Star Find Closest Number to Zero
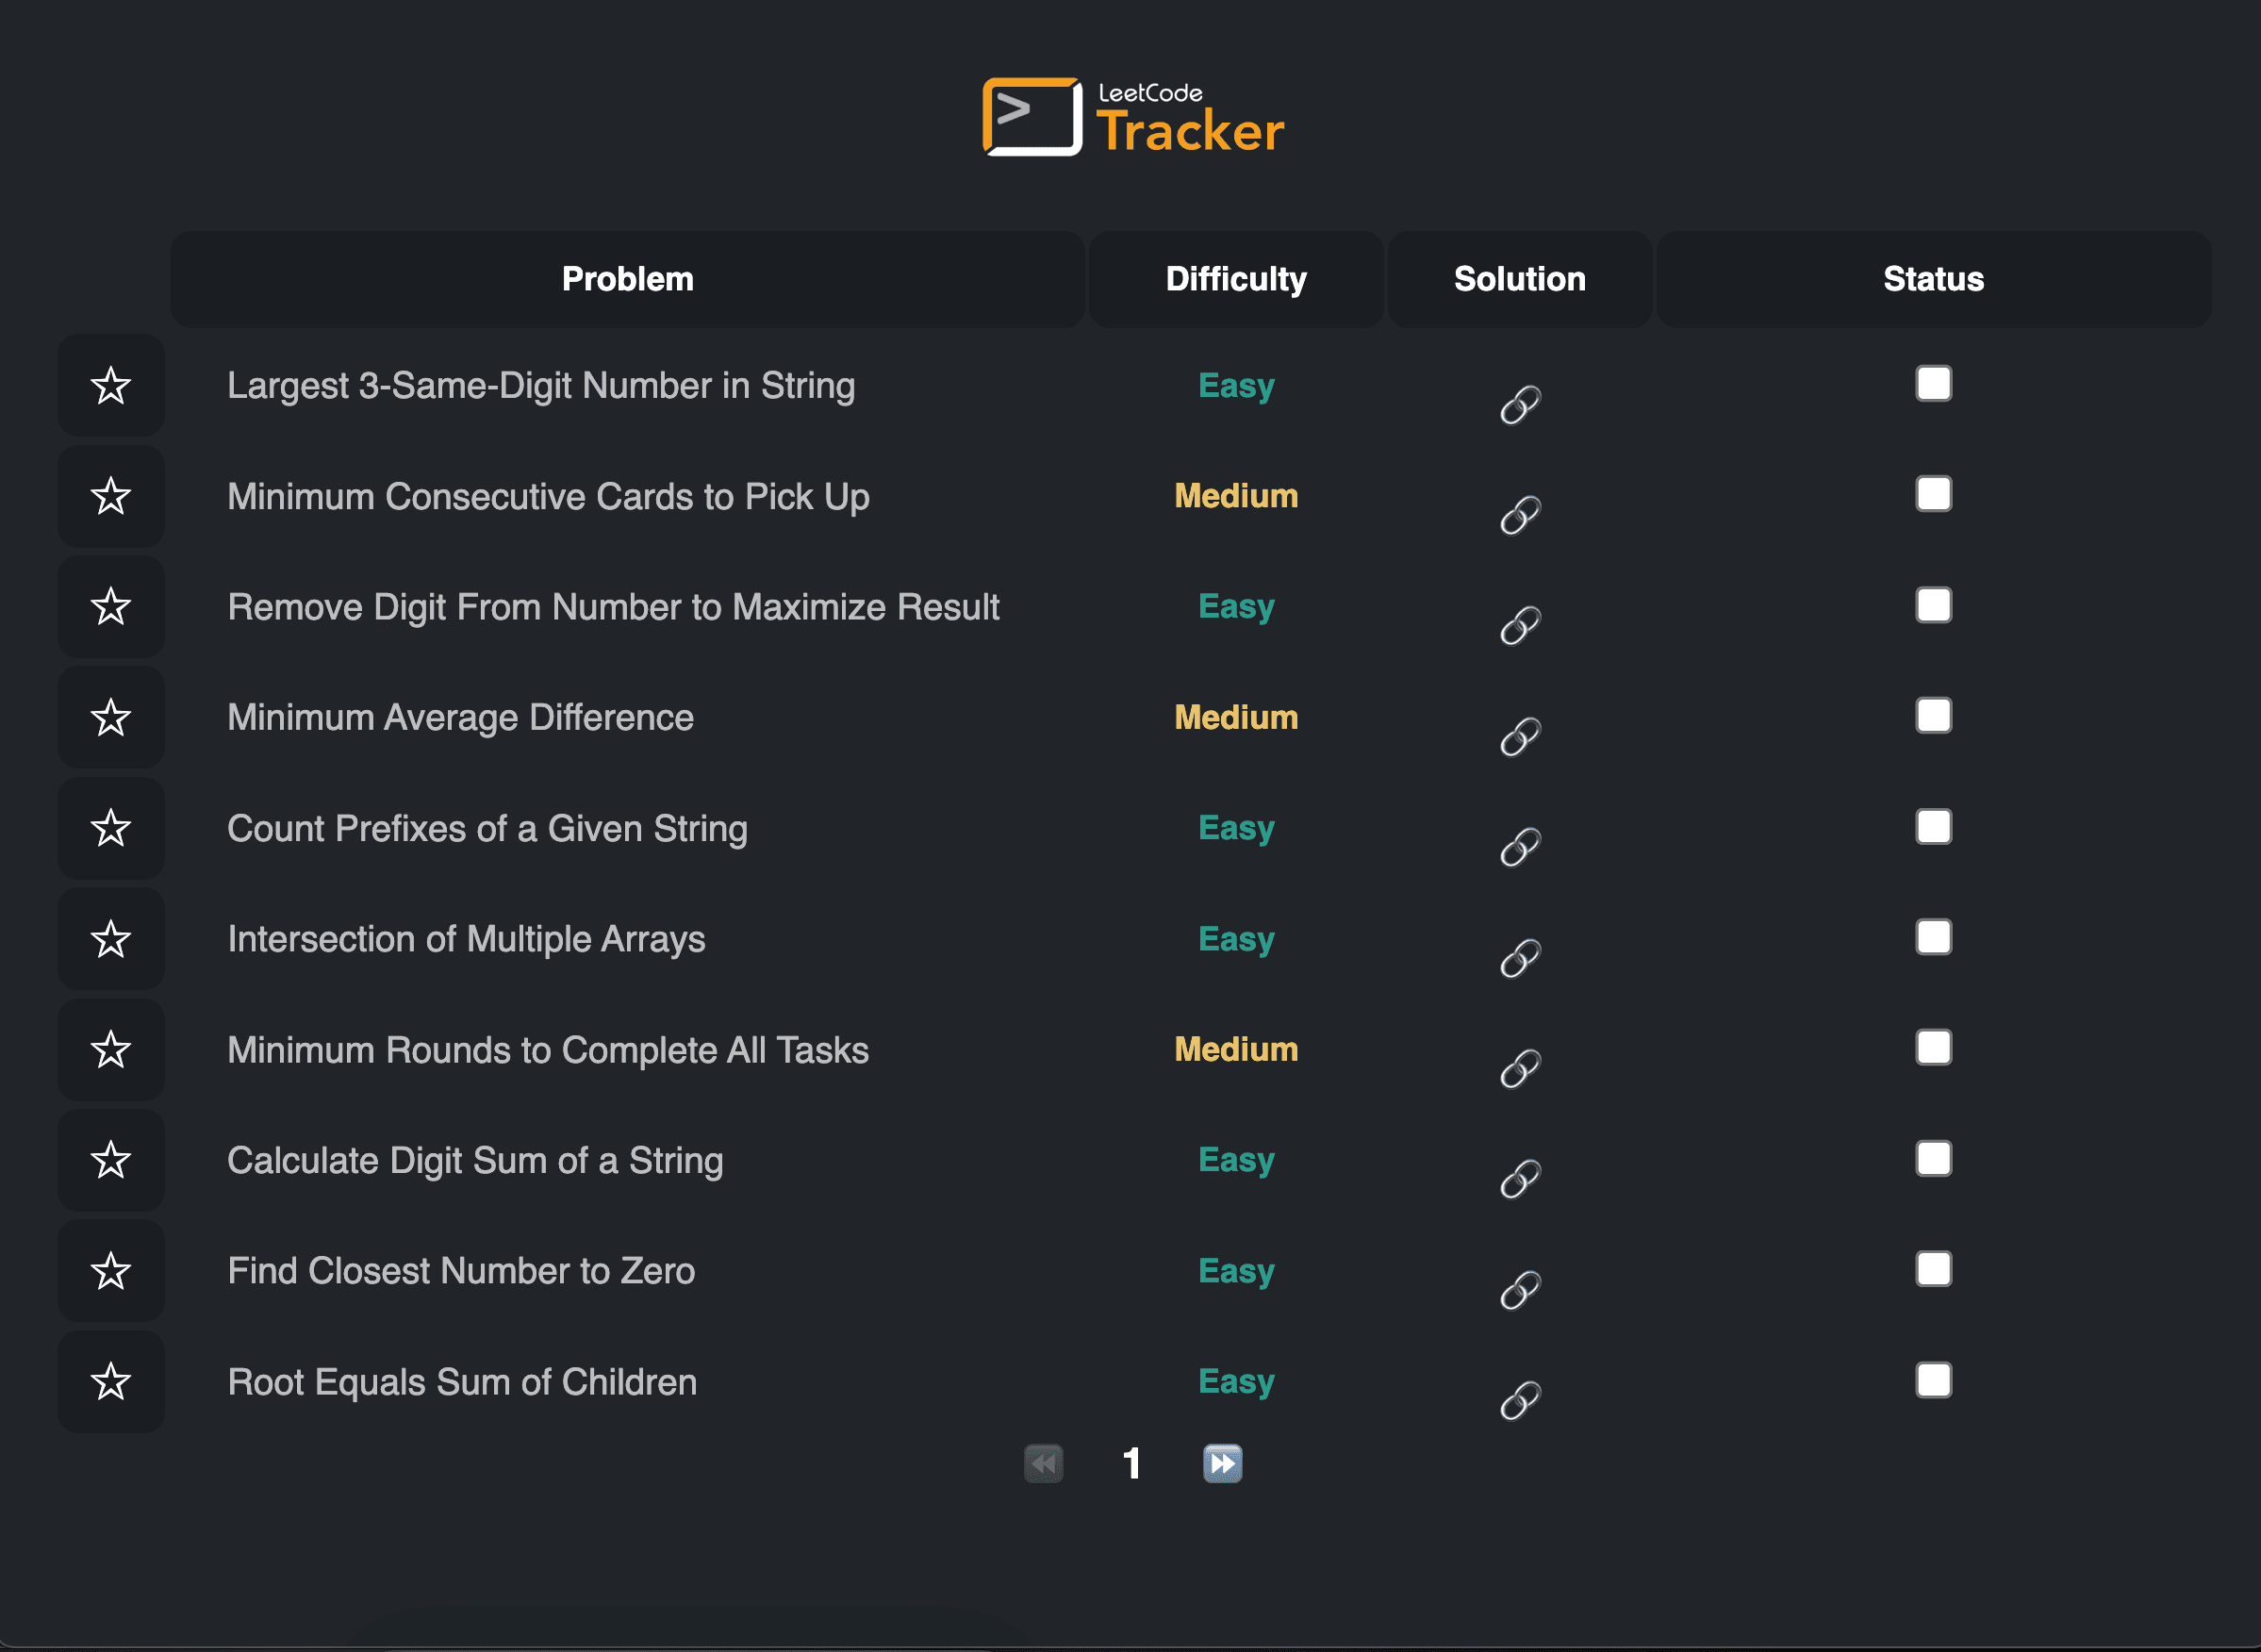 pos(111,1271)
